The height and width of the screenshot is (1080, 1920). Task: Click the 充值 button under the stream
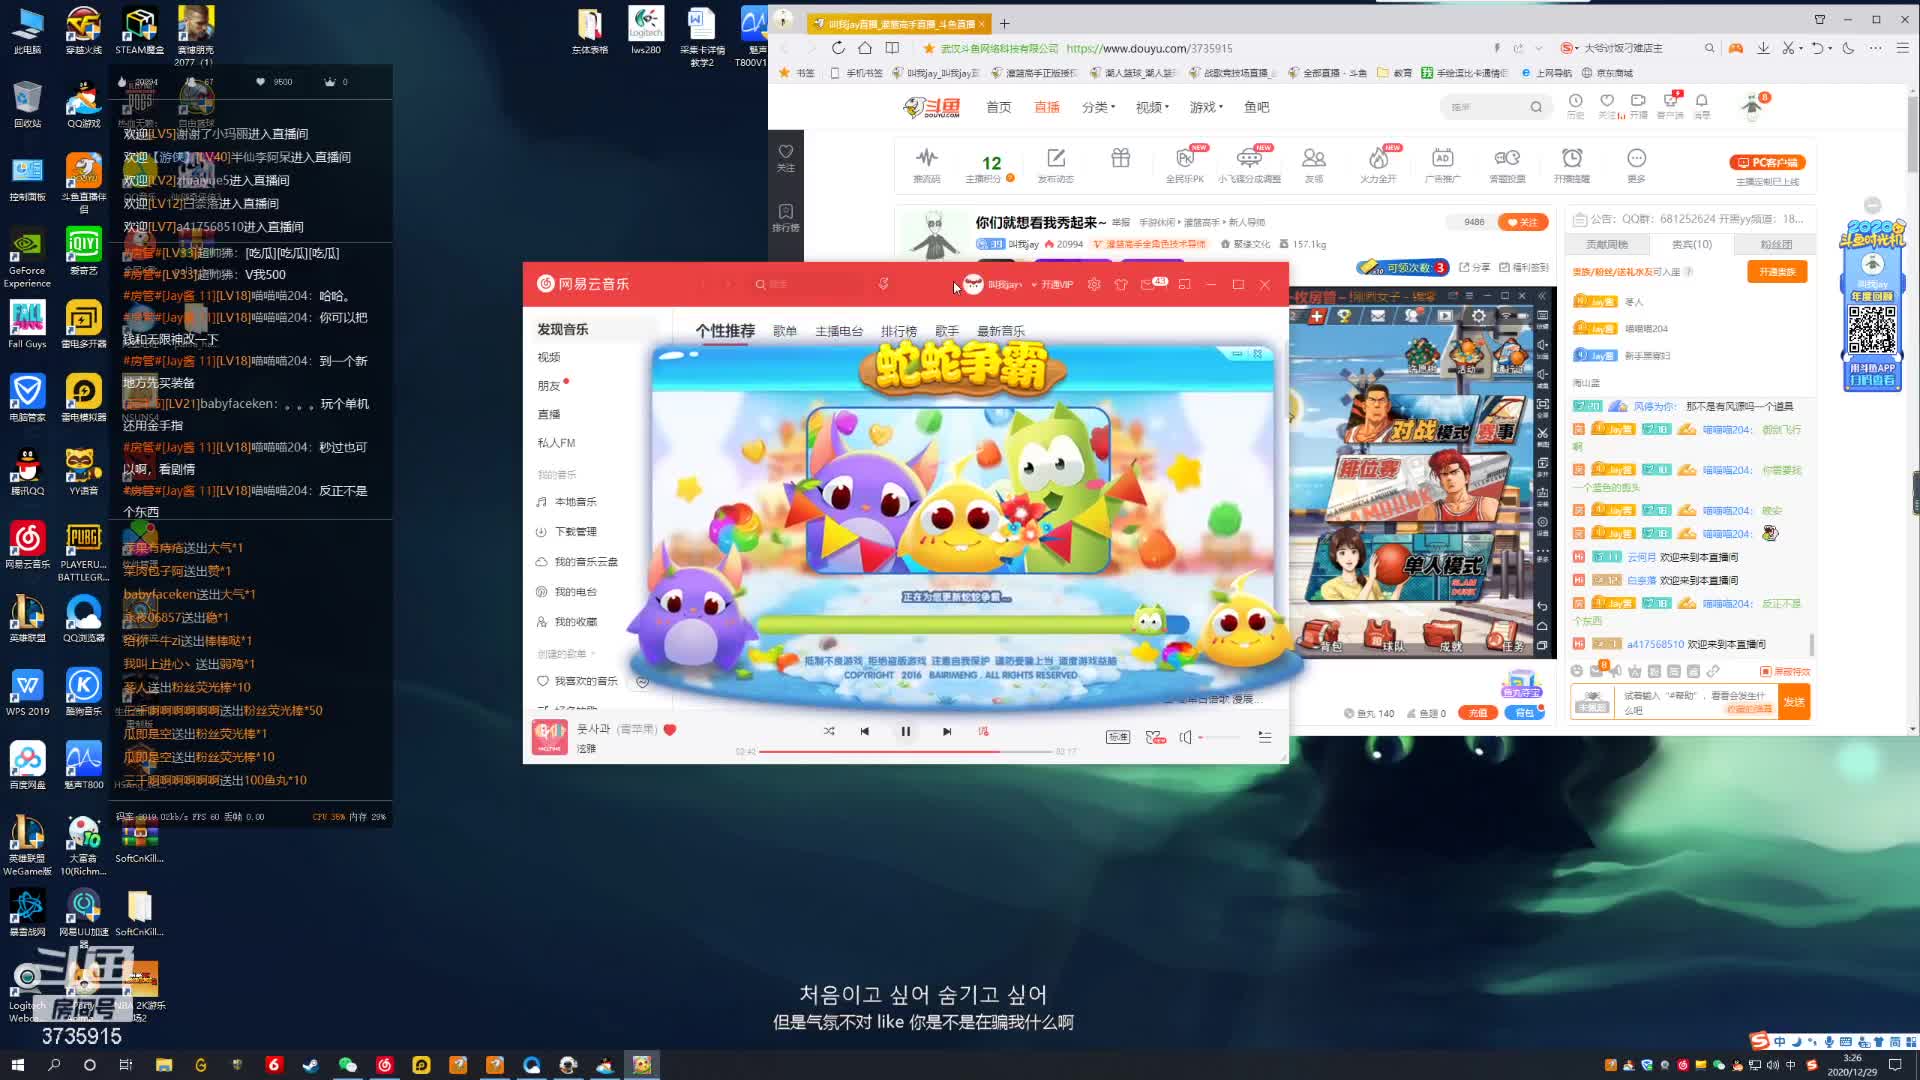pos(1477,713)
